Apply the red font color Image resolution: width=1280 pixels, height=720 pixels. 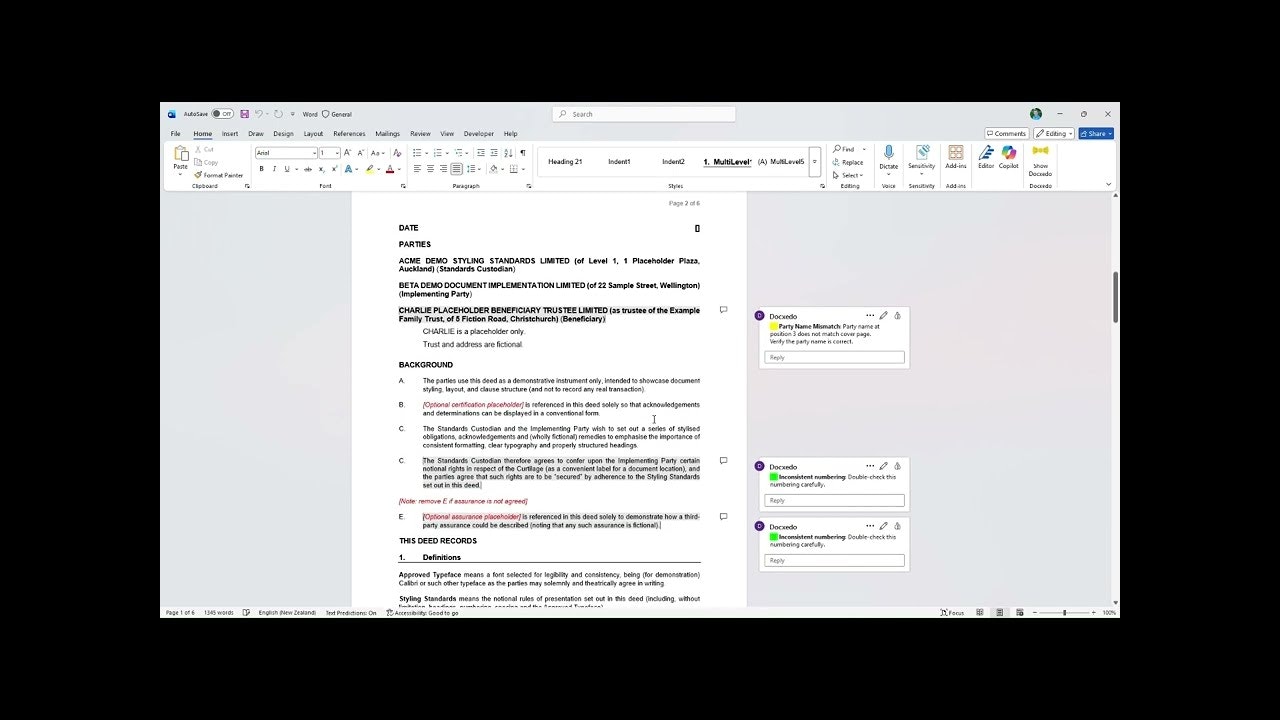[x=389, y=169]
